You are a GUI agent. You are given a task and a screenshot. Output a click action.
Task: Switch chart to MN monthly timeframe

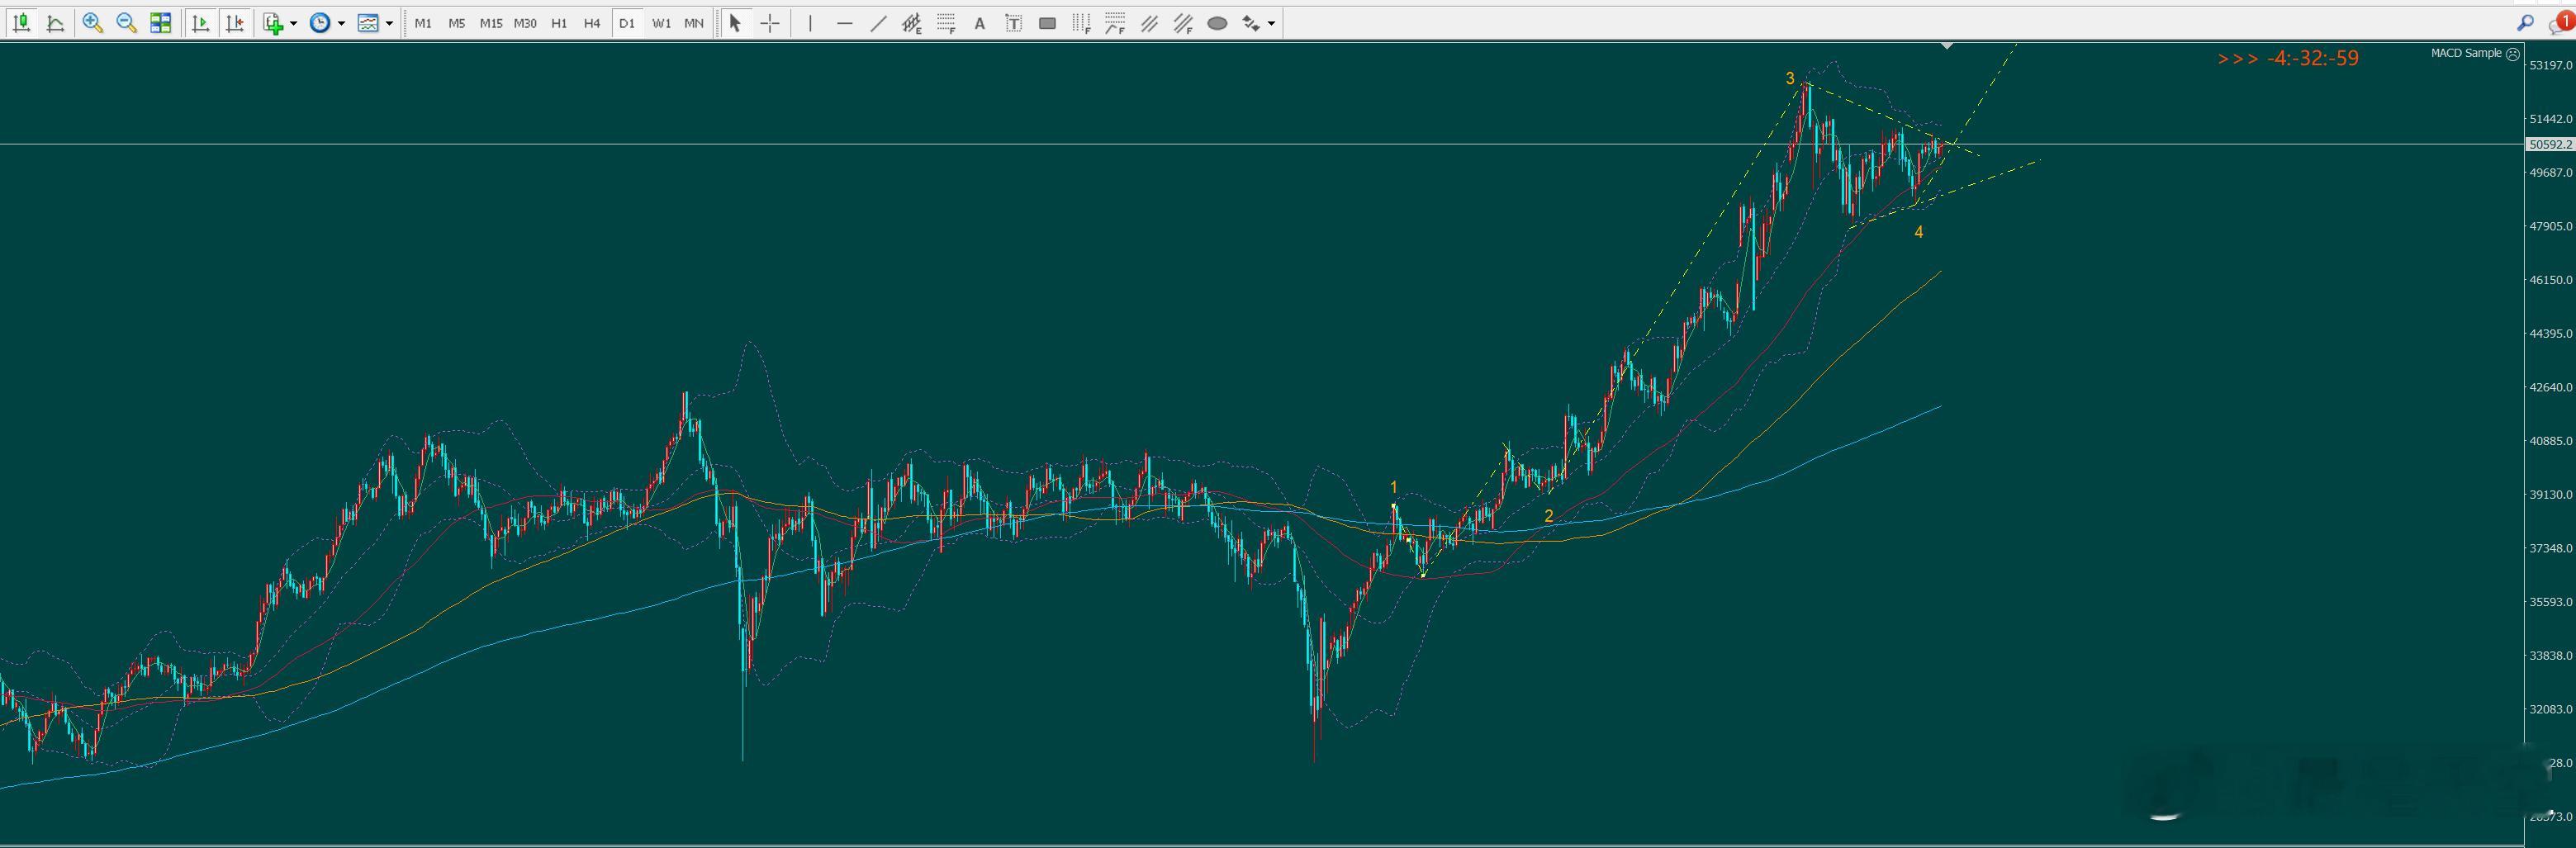pos(694,23)
